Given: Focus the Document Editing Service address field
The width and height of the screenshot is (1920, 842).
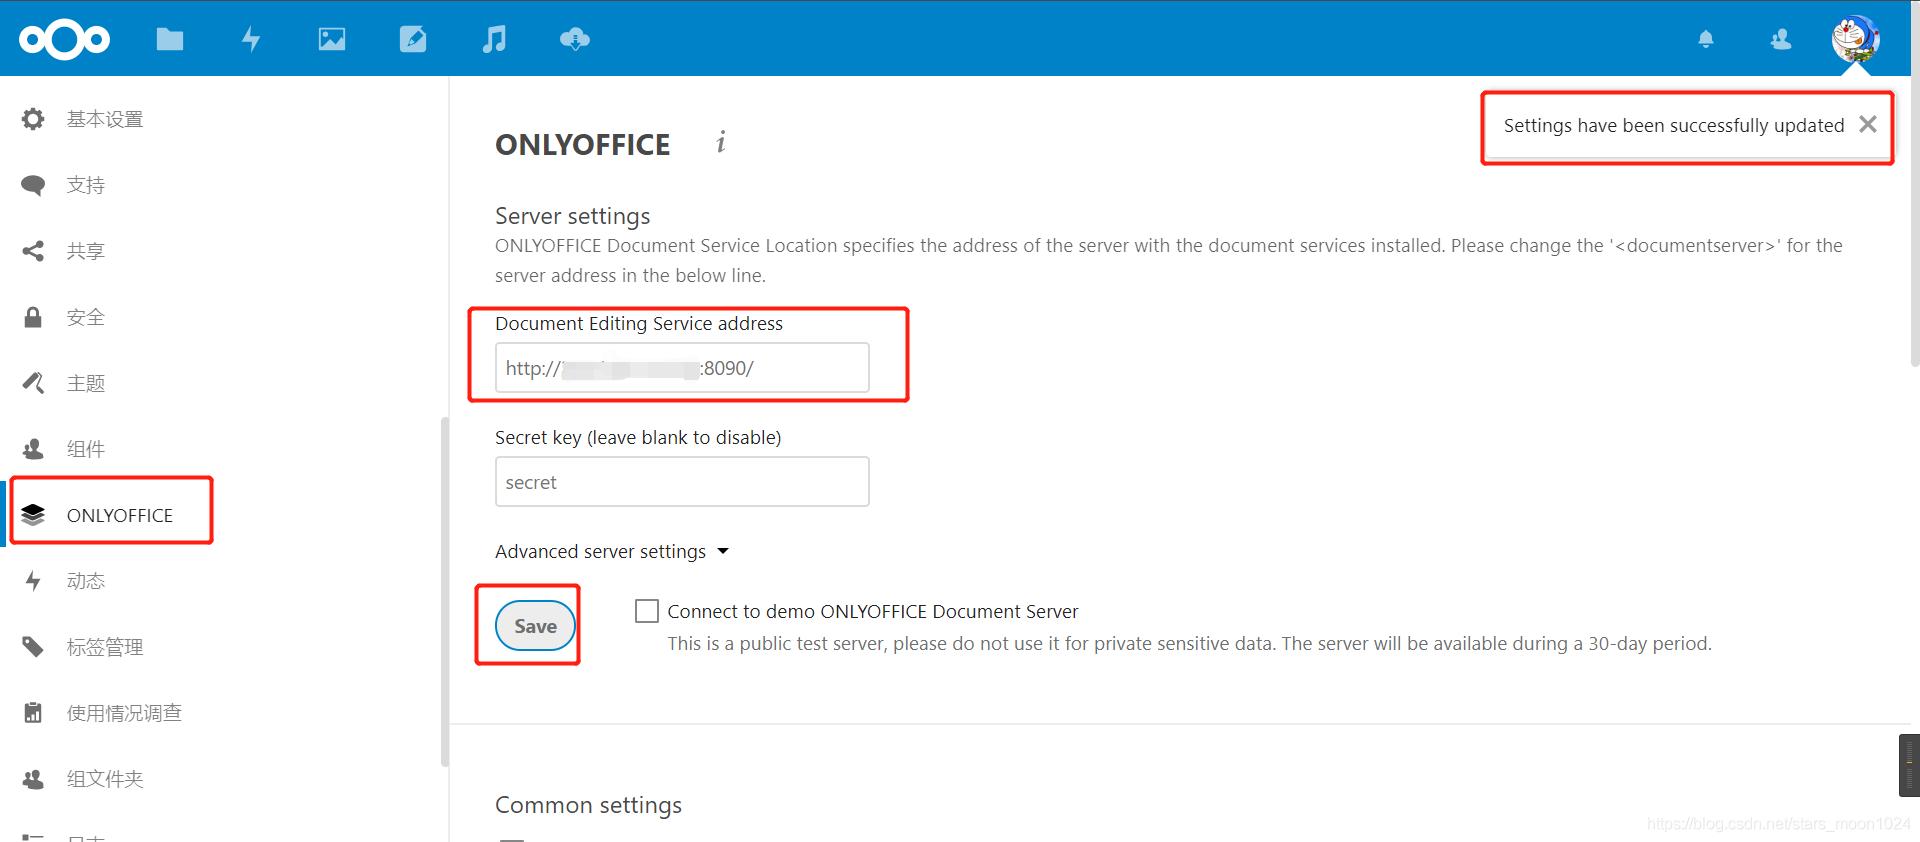Looking at the screenshot, I should click(682, 368).
